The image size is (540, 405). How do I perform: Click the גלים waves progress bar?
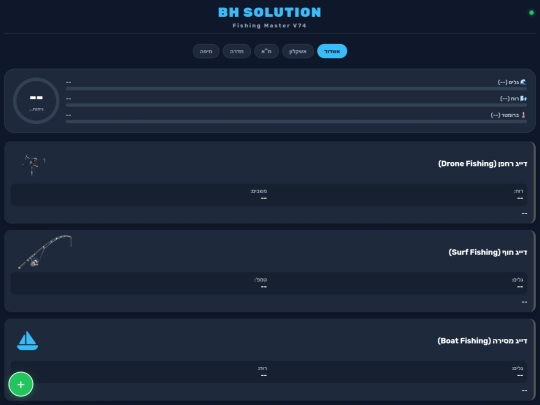[296, 89]
